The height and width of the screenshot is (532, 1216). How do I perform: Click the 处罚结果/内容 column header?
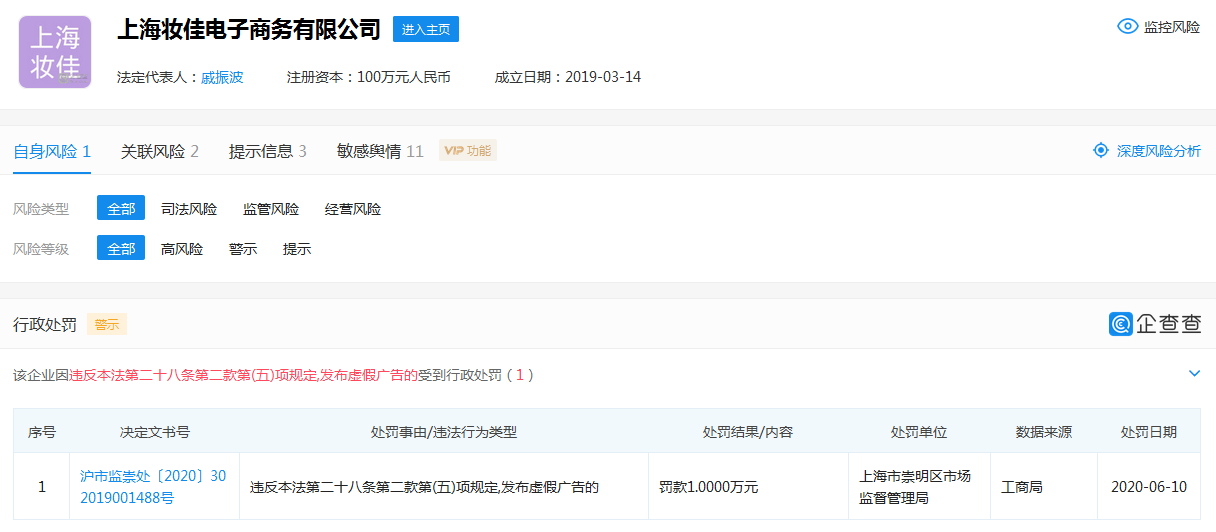tap(748, 432)
